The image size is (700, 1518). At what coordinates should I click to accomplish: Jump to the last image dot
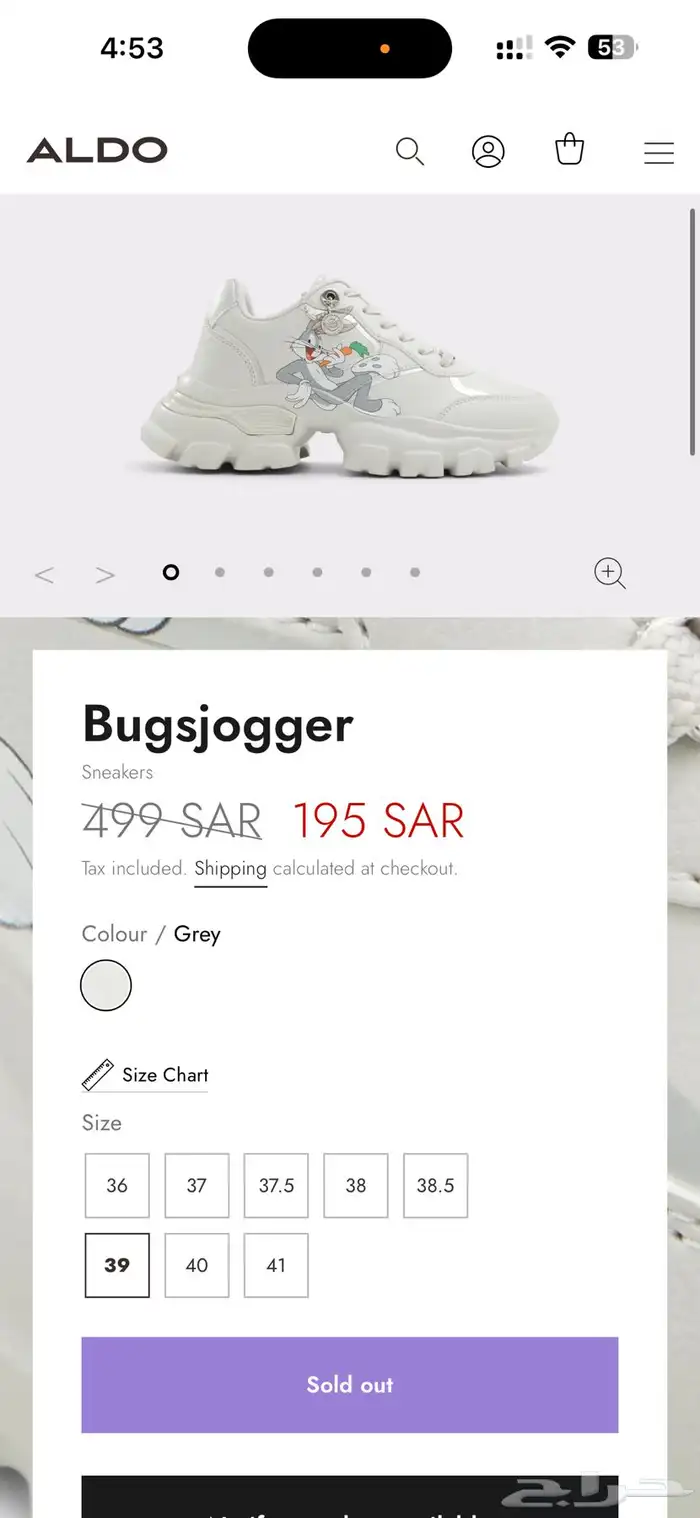click(415, 572)
